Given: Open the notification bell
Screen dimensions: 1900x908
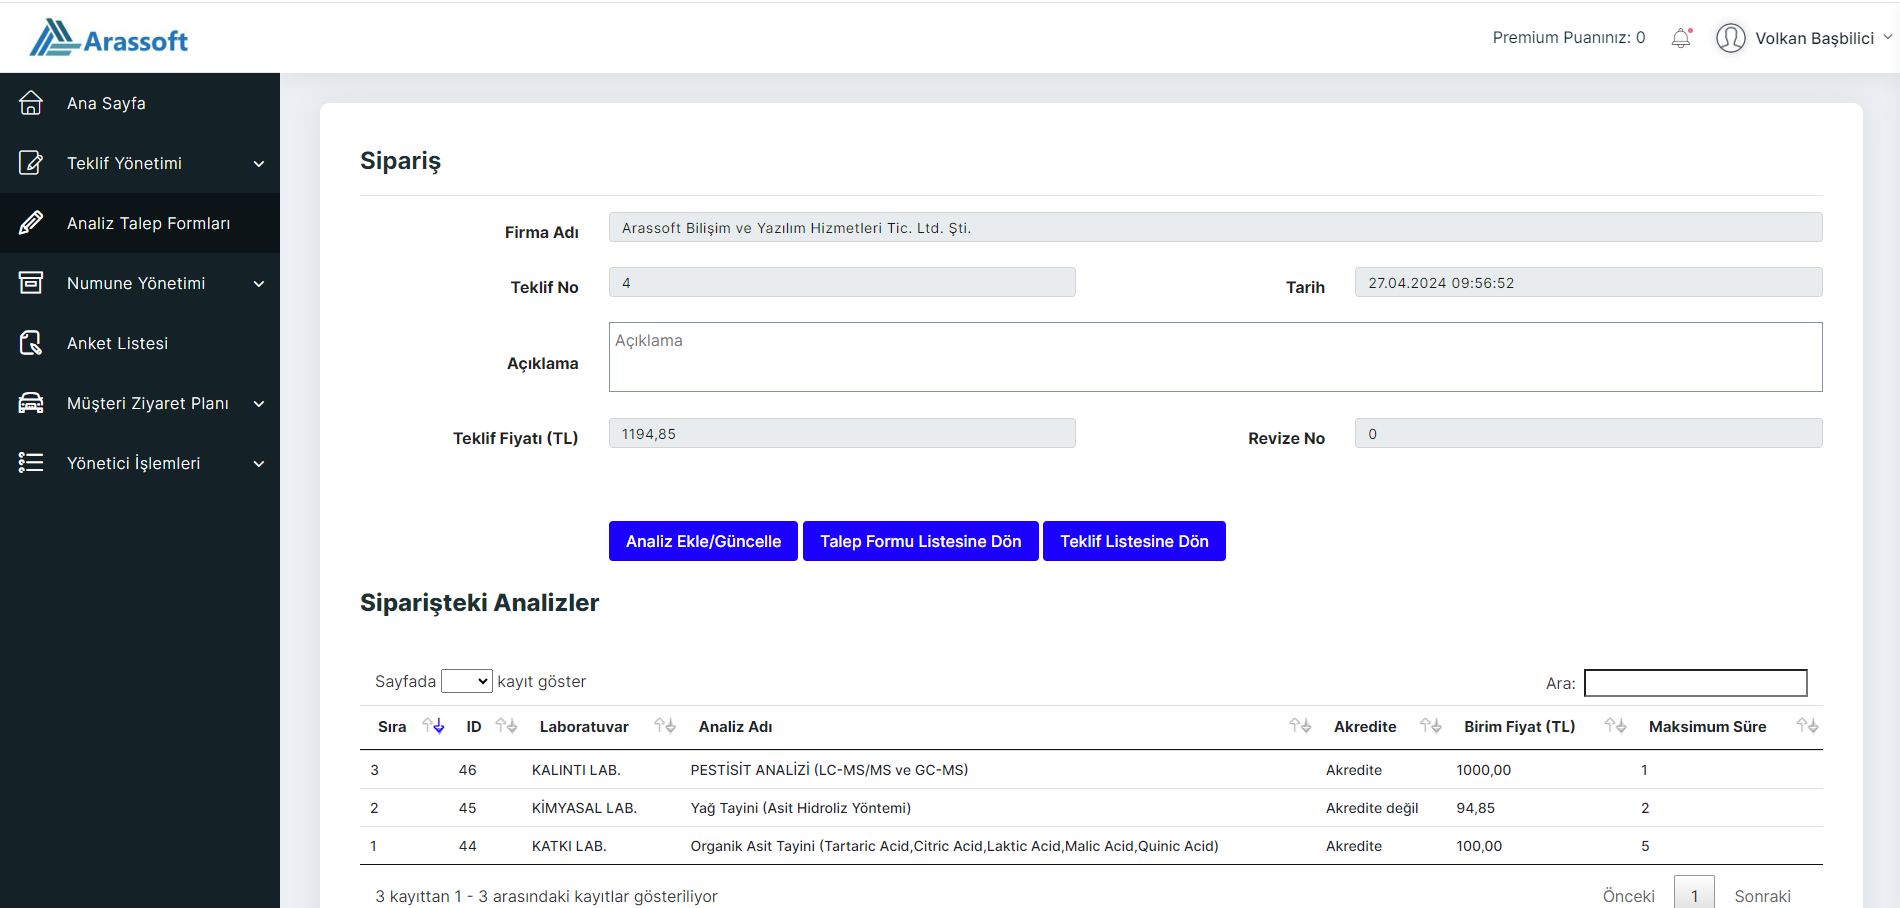Looking at the screenshot, I should pyautogui.click(x=1681, y=38).
